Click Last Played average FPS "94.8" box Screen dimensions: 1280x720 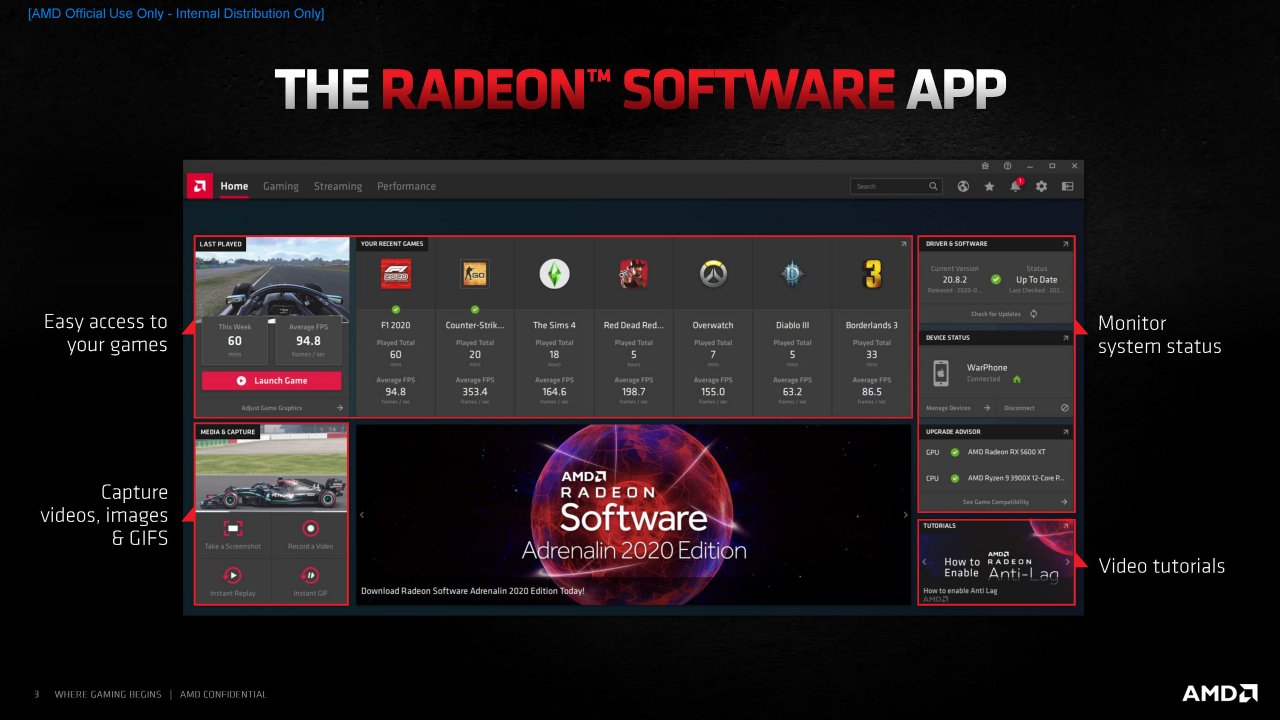309,341
